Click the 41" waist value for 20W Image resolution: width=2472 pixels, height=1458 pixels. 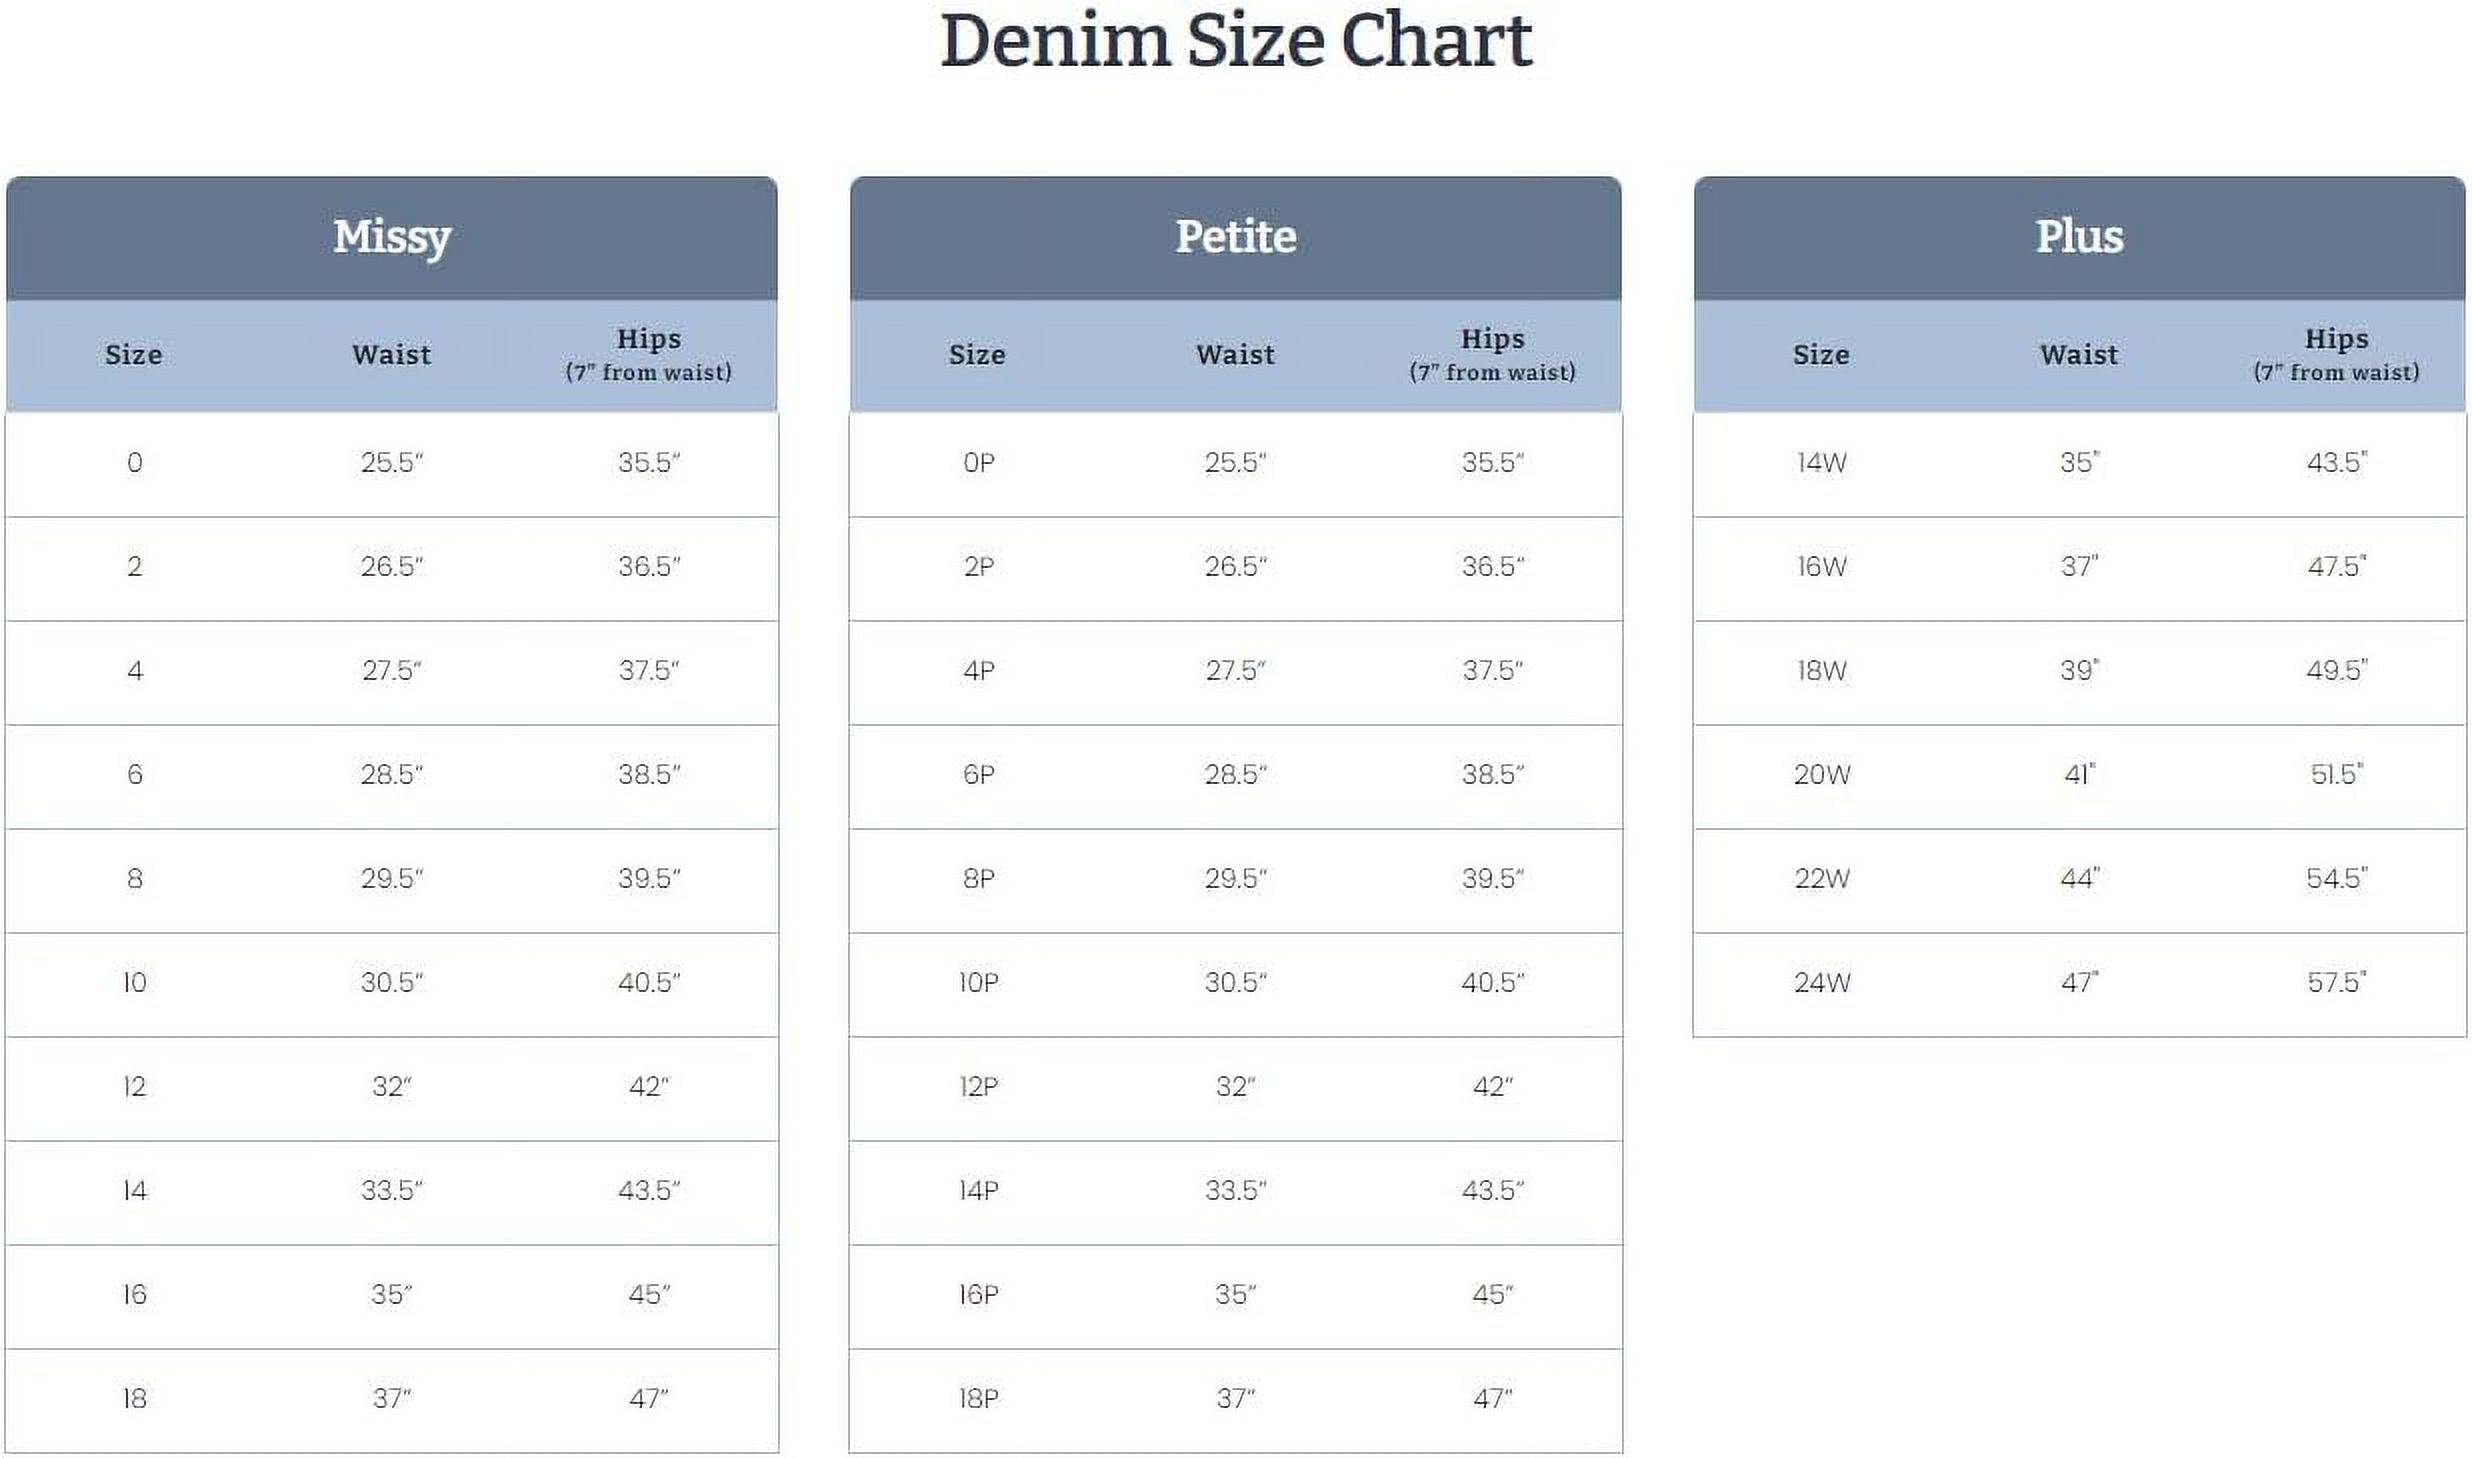(2079, 775)
